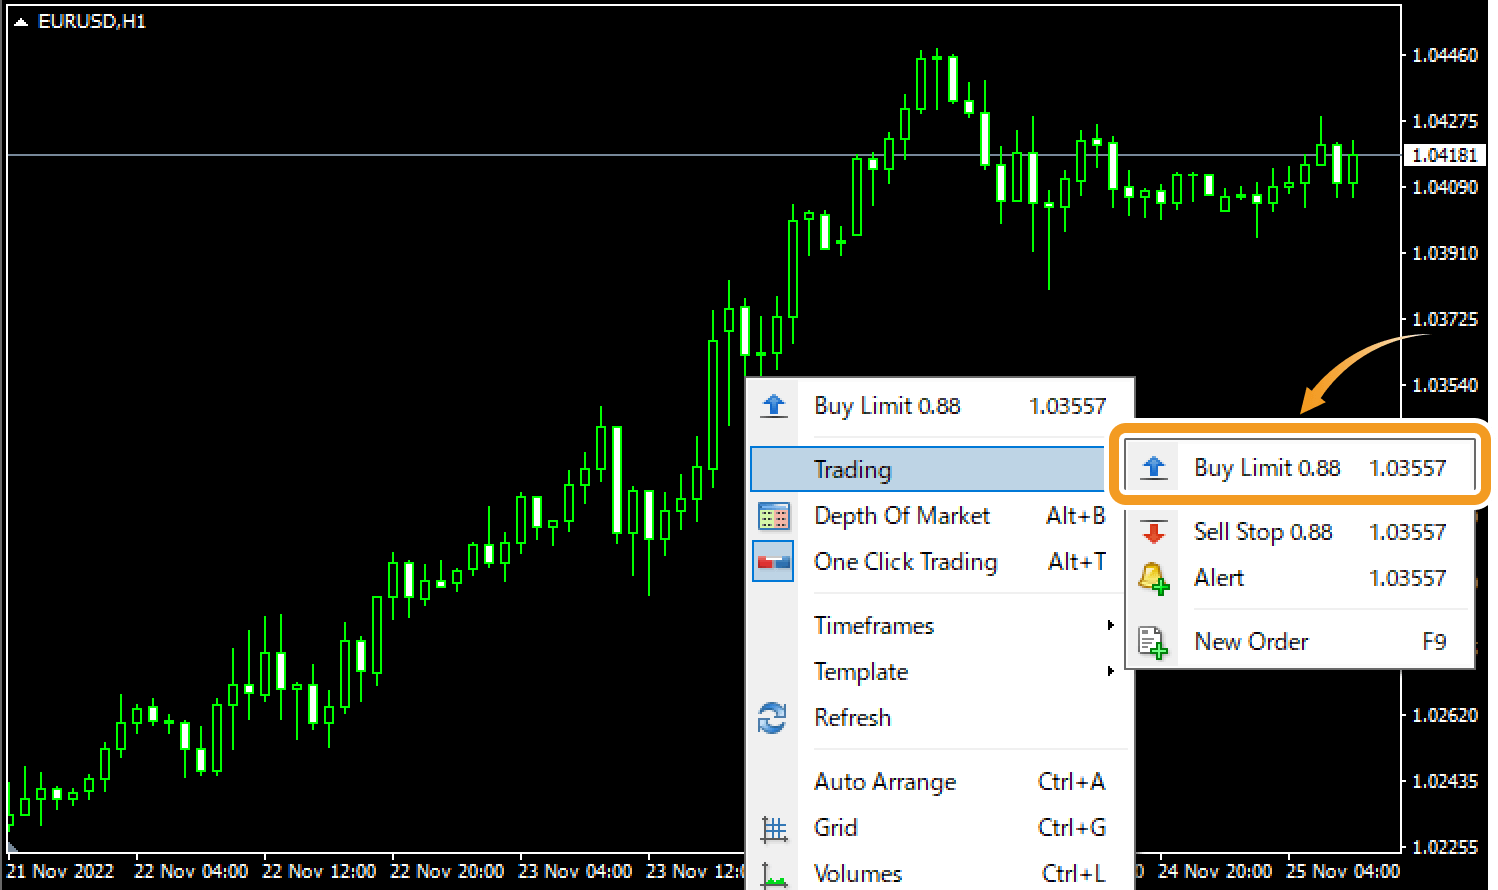Toggle One Click Trading via Alt+T entry
Screen dimensions: 1498x890
905,561
